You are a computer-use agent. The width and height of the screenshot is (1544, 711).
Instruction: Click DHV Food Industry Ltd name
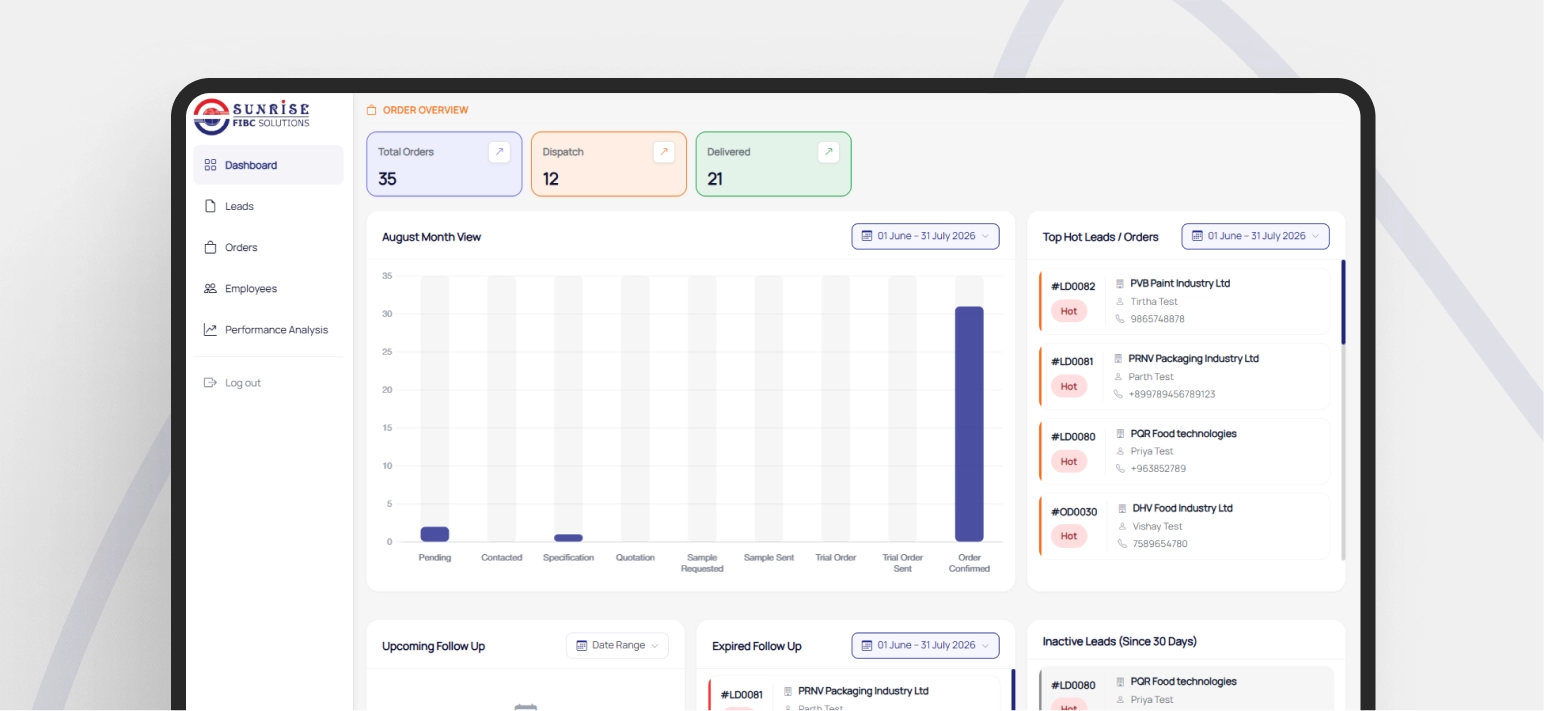pyautogui.click(x=1182, y=508)
